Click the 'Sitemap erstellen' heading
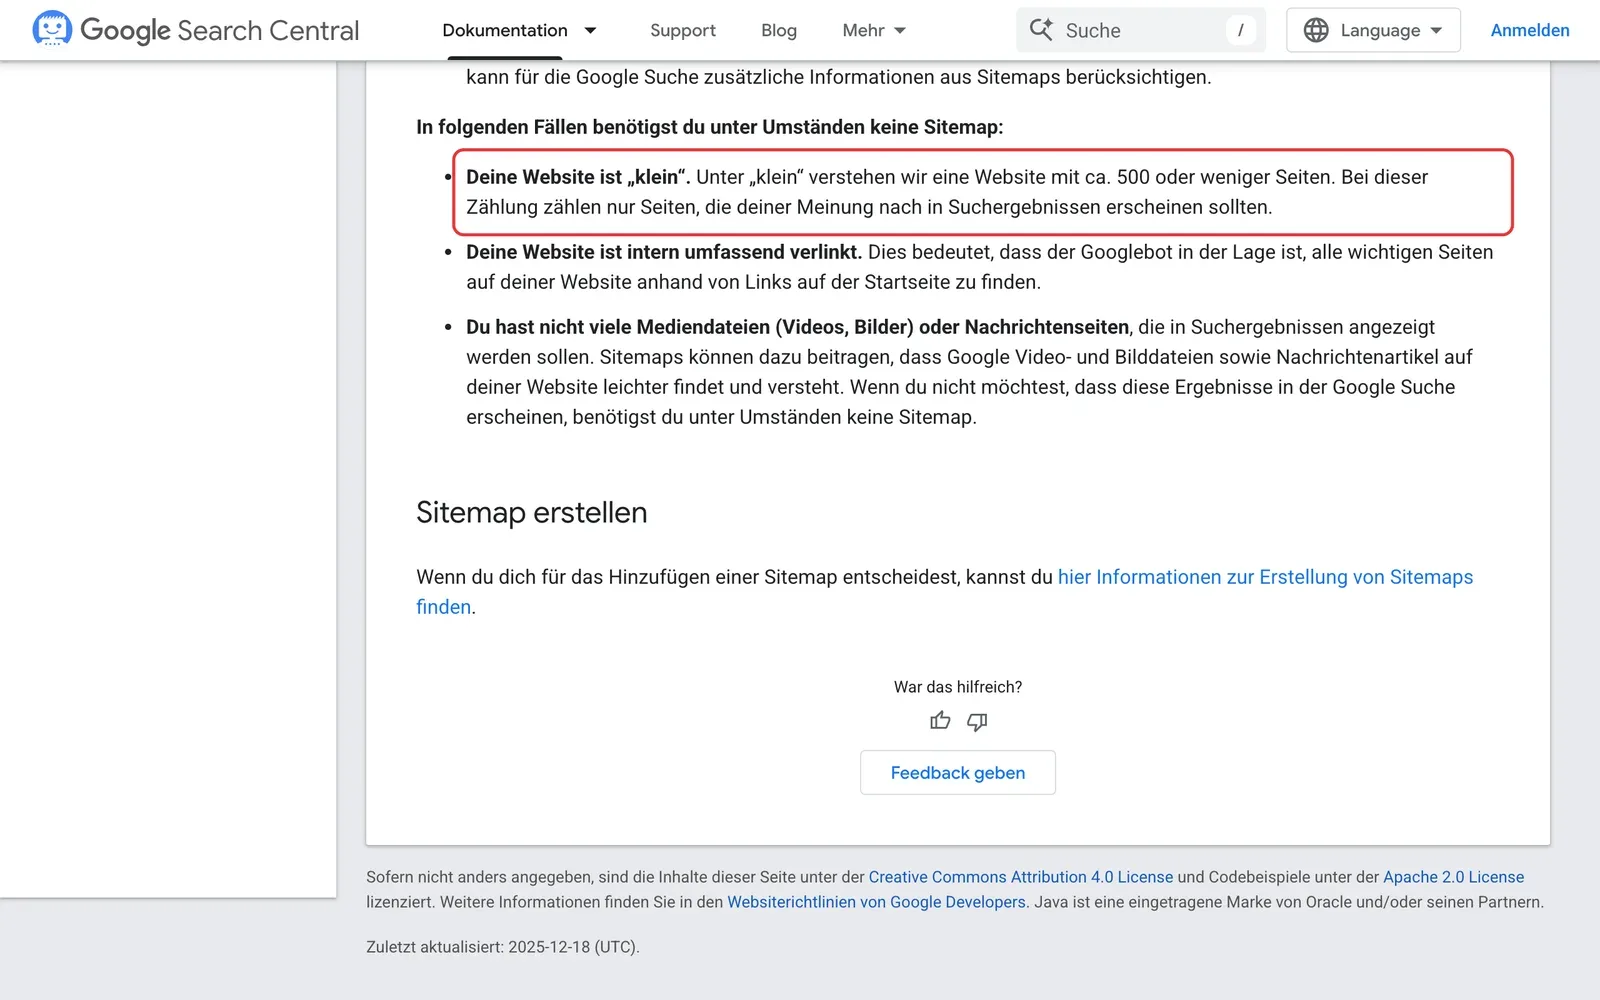Viewport: 1600px width, 1000px height. pos(532,512)
